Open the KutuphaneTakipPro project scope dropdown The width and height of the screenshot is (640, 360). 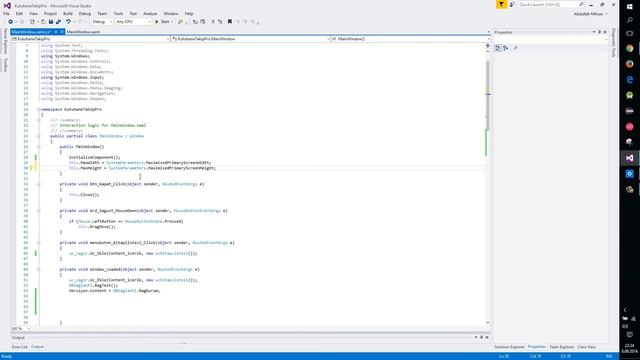click(x=91, y=39)
